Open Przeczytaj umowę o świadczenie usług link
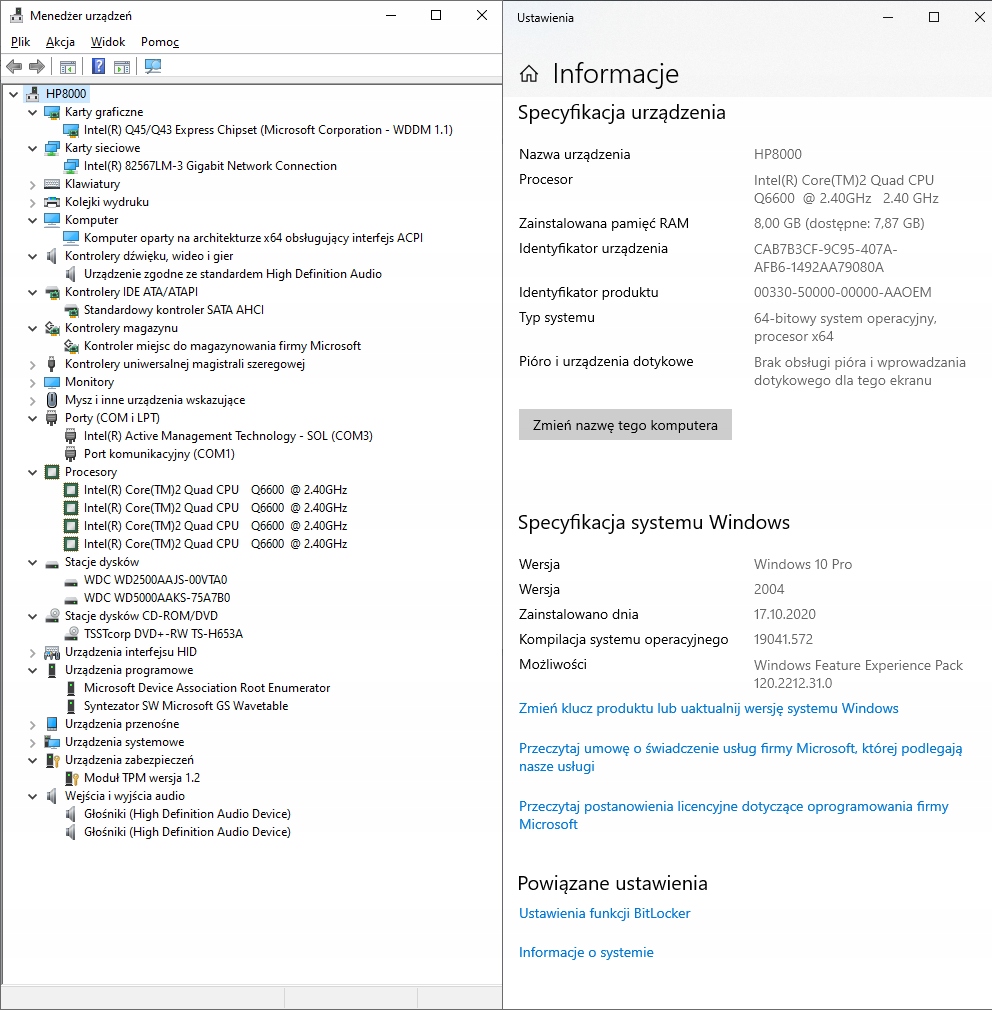 [x=741, y=758]
